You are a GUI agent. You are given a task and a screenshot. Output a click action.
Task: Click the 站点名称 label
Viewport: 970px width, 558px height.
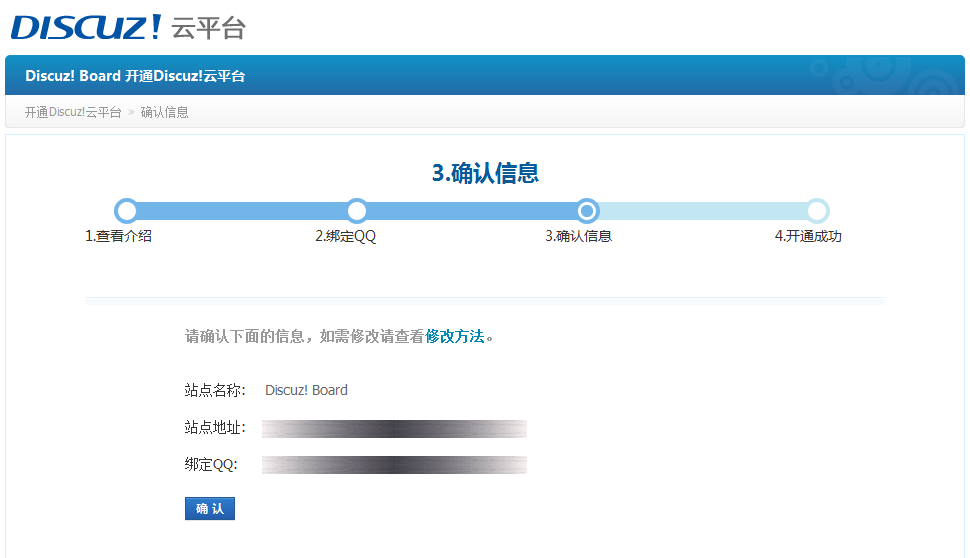(215, 390)
